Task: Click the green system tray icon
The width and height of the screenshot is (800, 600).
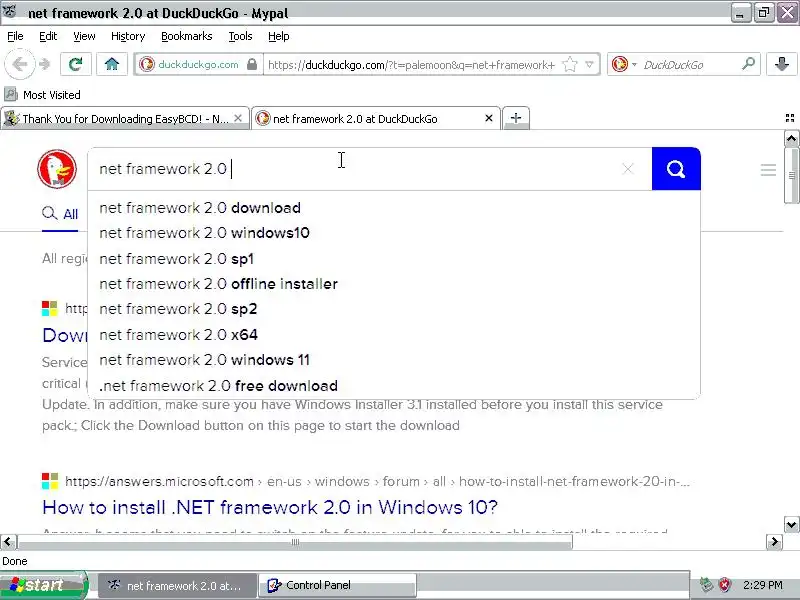Action: 707,585
